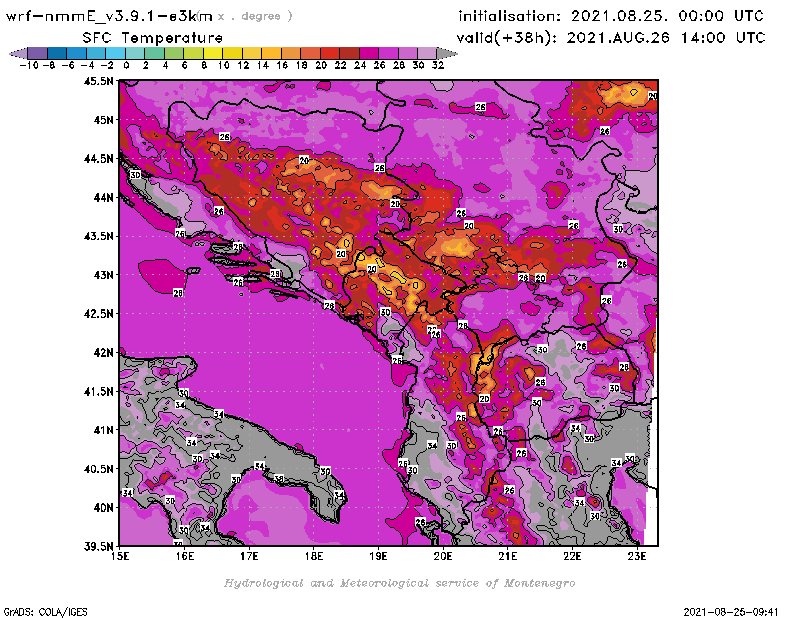
Task: Click the 44.5N latitude label
Action: pyautogui.click(x=98, y=159)
